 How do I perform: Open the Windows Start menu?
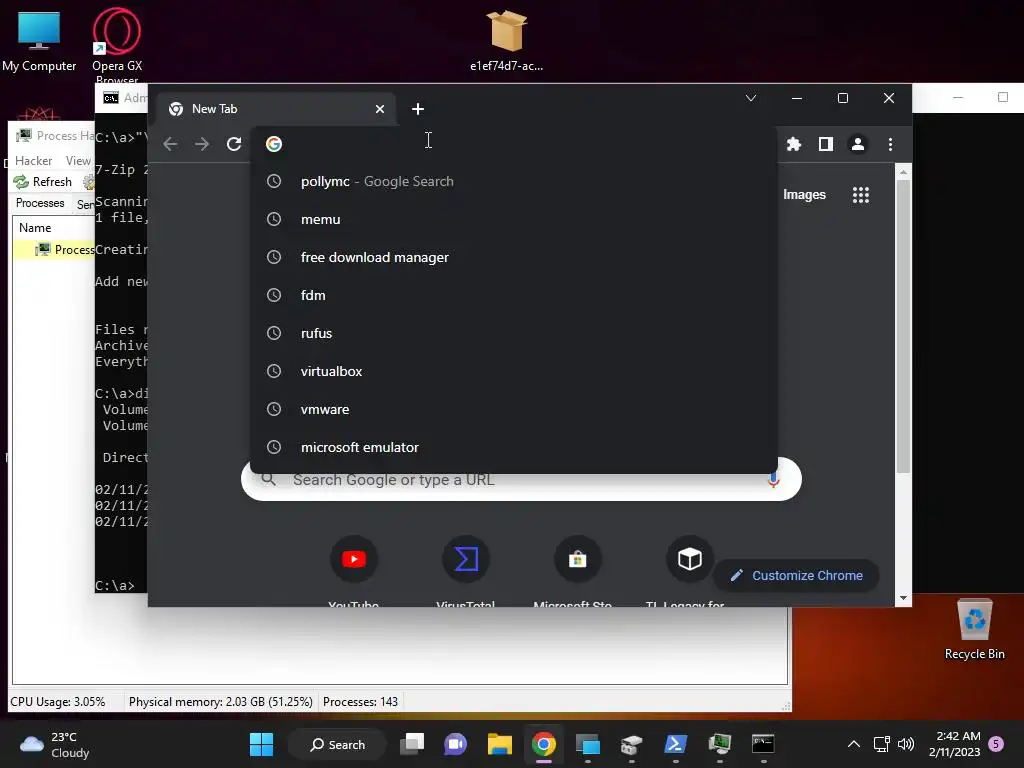coord(261,744)
